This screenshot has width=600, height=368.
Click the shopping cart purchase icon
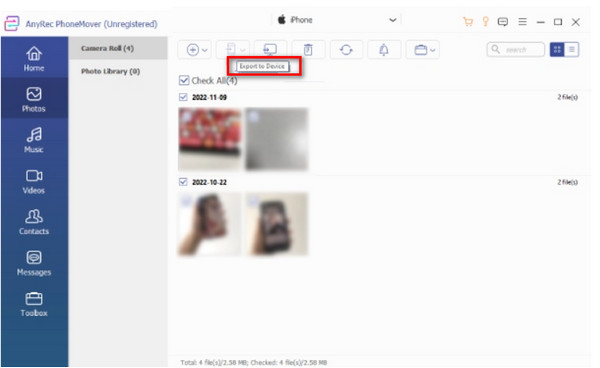click(x=468, y=21)
